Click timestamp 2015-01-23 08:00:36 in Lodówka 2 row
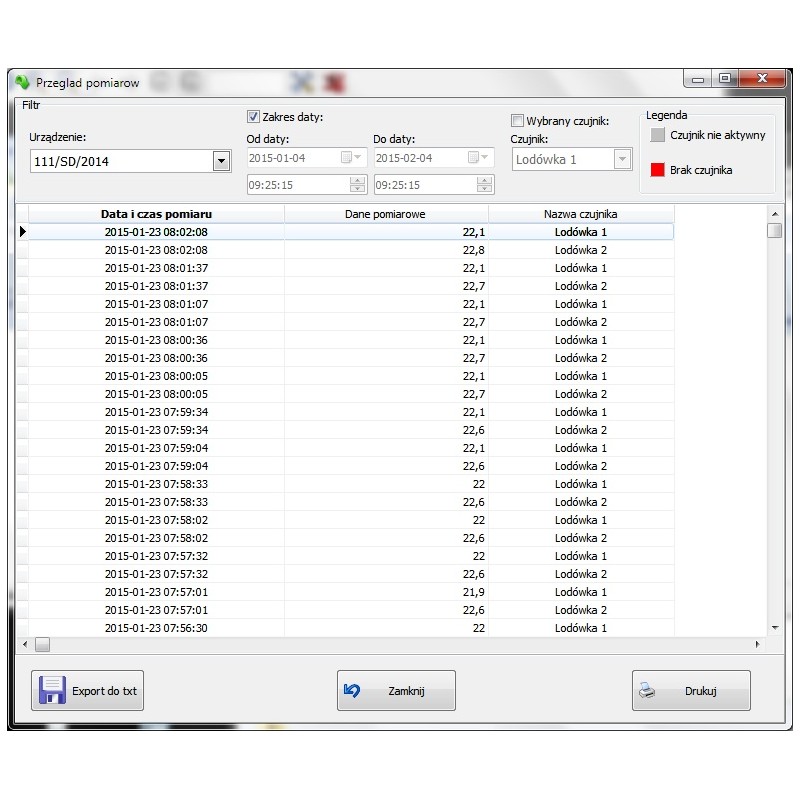This screenshot has width=800, height=800. click(156, 358)
